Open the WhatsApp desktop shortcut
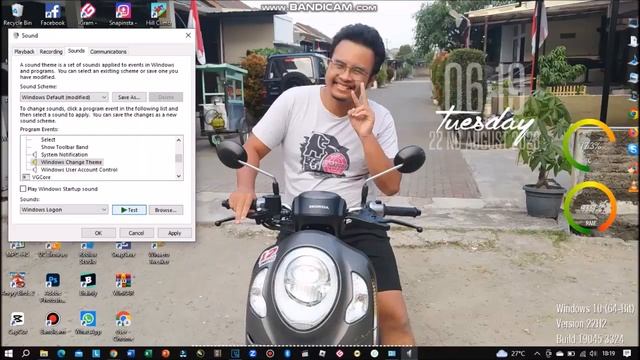 point(88,323)
